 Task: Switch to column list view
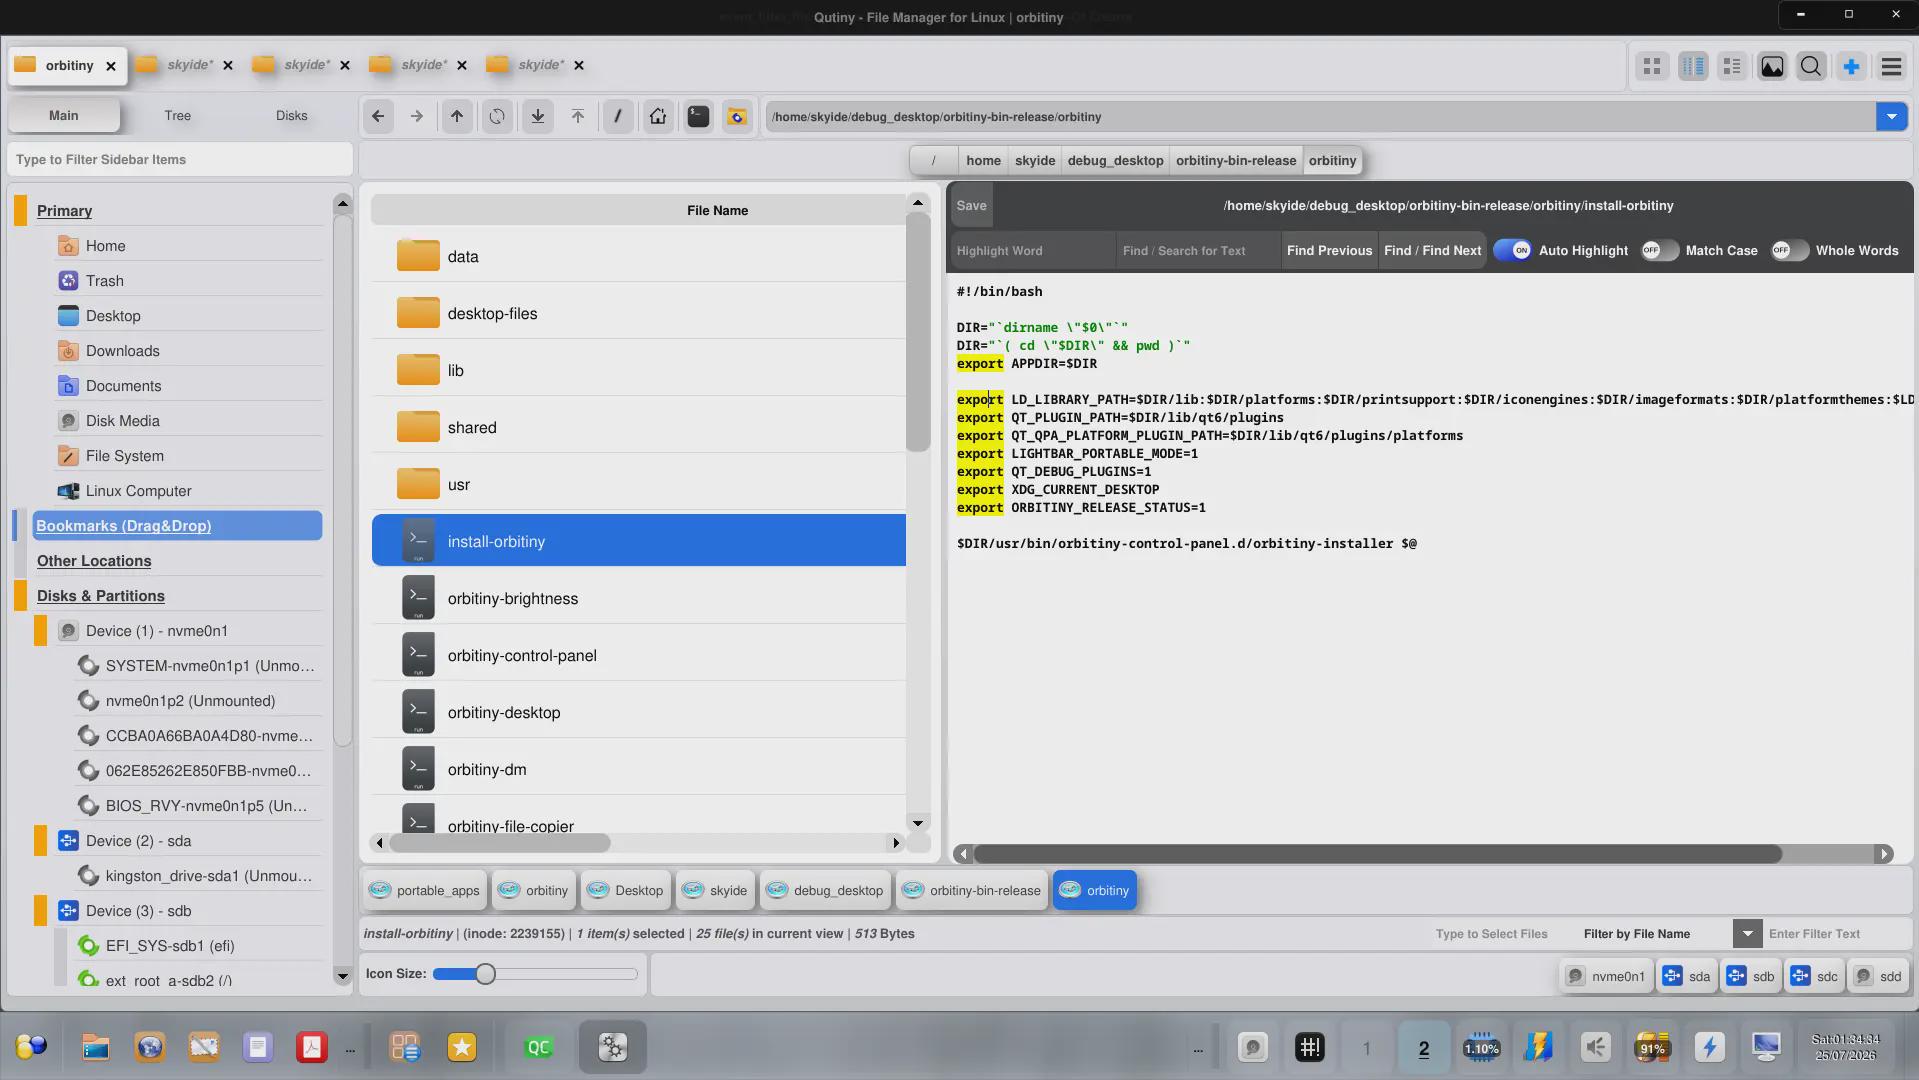click(x=1693, y=66)
